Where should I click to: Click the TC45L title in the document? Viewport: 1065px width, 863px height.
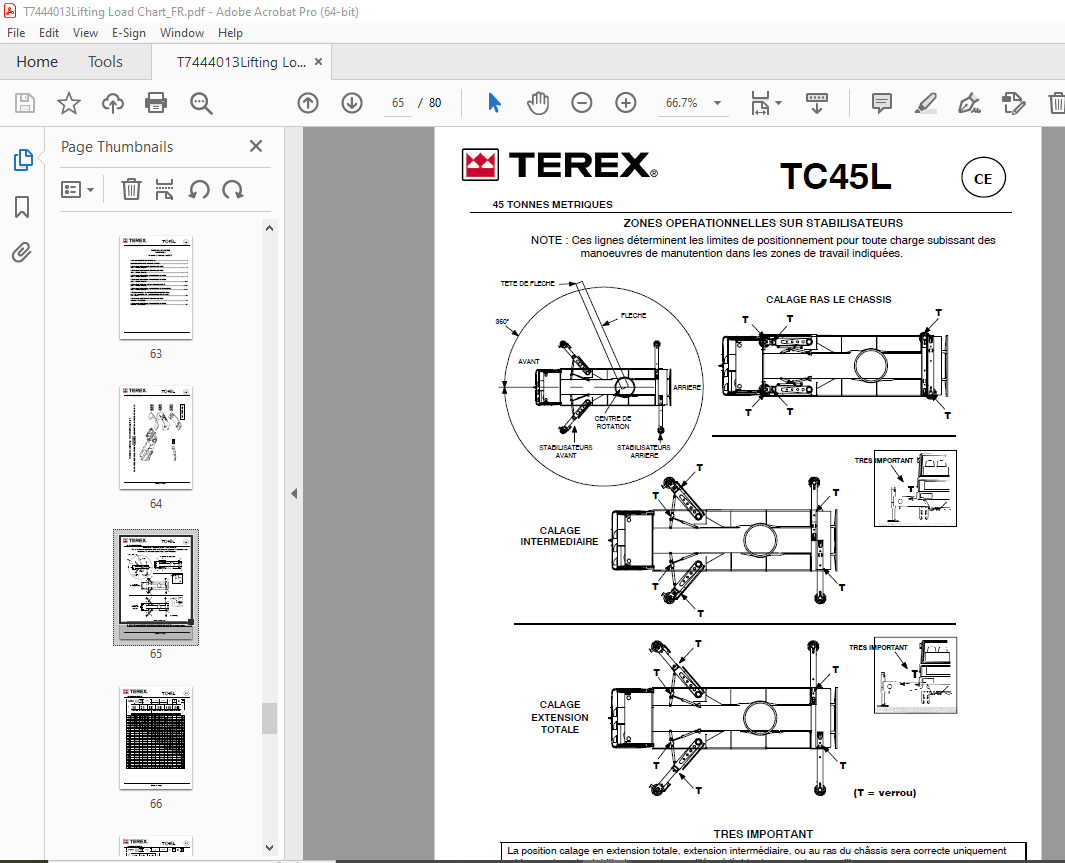835,177
